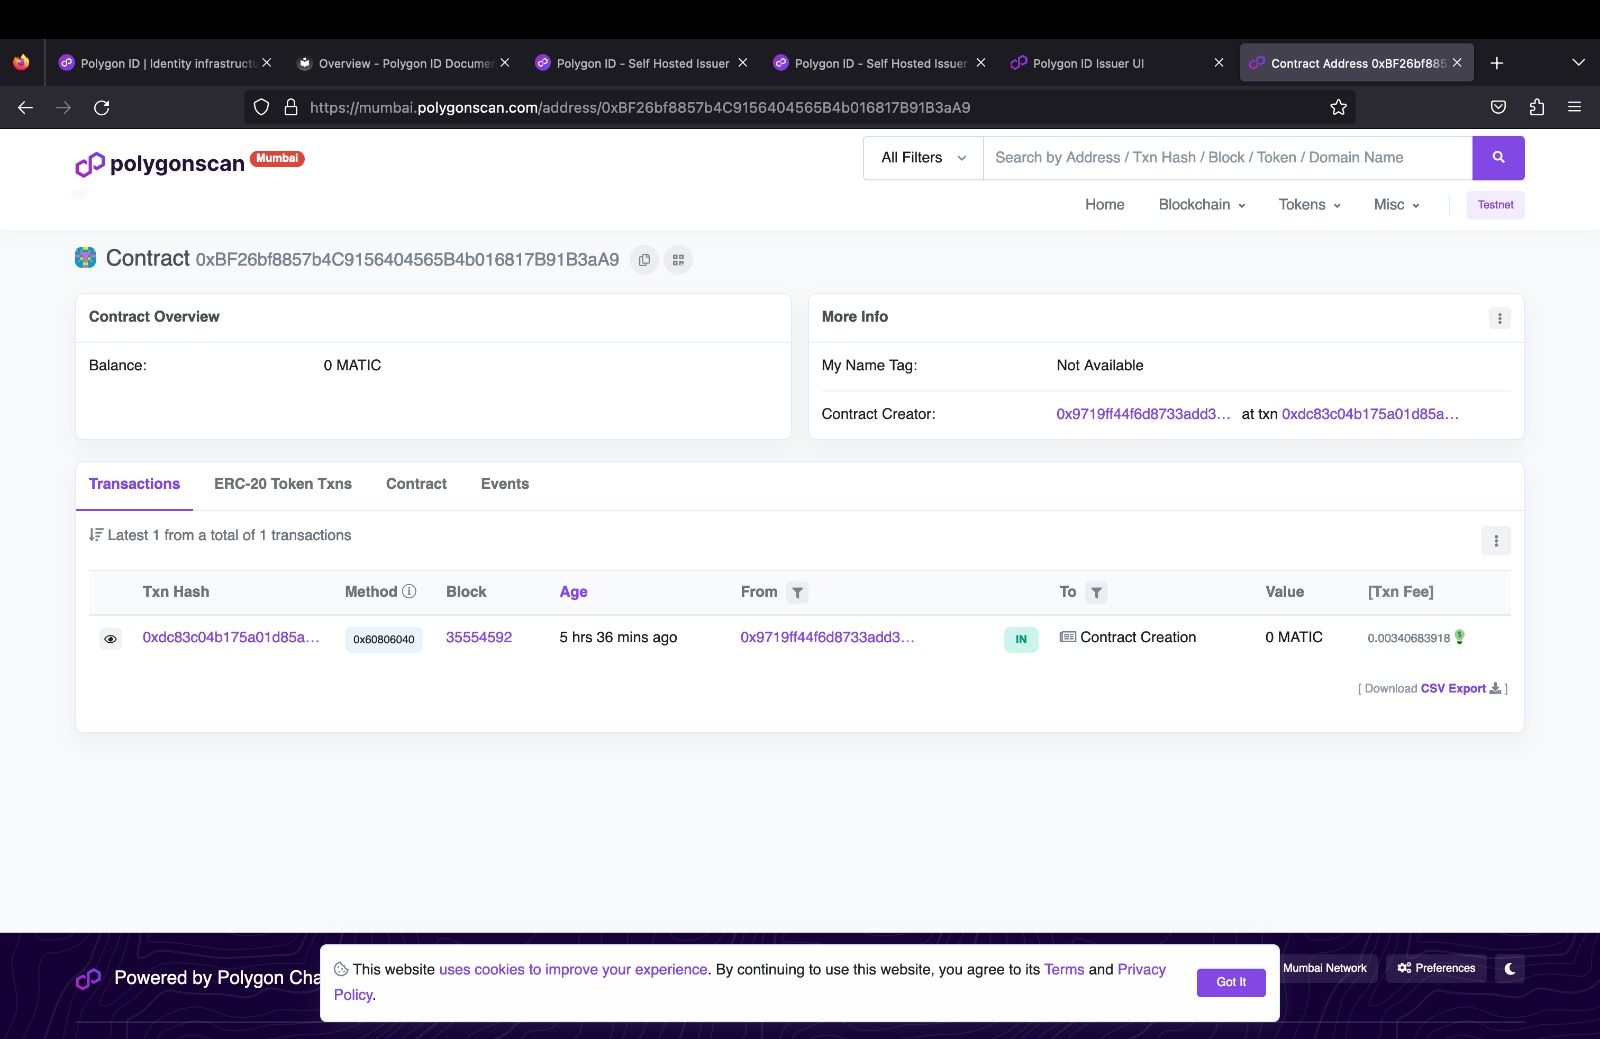Click the Firefox application icon
Viewport: 1600px width, 1039px height.
tap(21, 63)
